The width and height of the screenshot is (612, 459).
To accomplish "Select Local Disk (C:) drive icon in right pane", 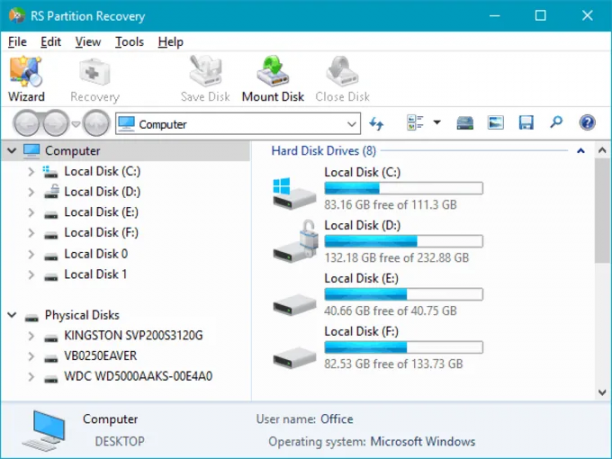I will pos(294,193).
